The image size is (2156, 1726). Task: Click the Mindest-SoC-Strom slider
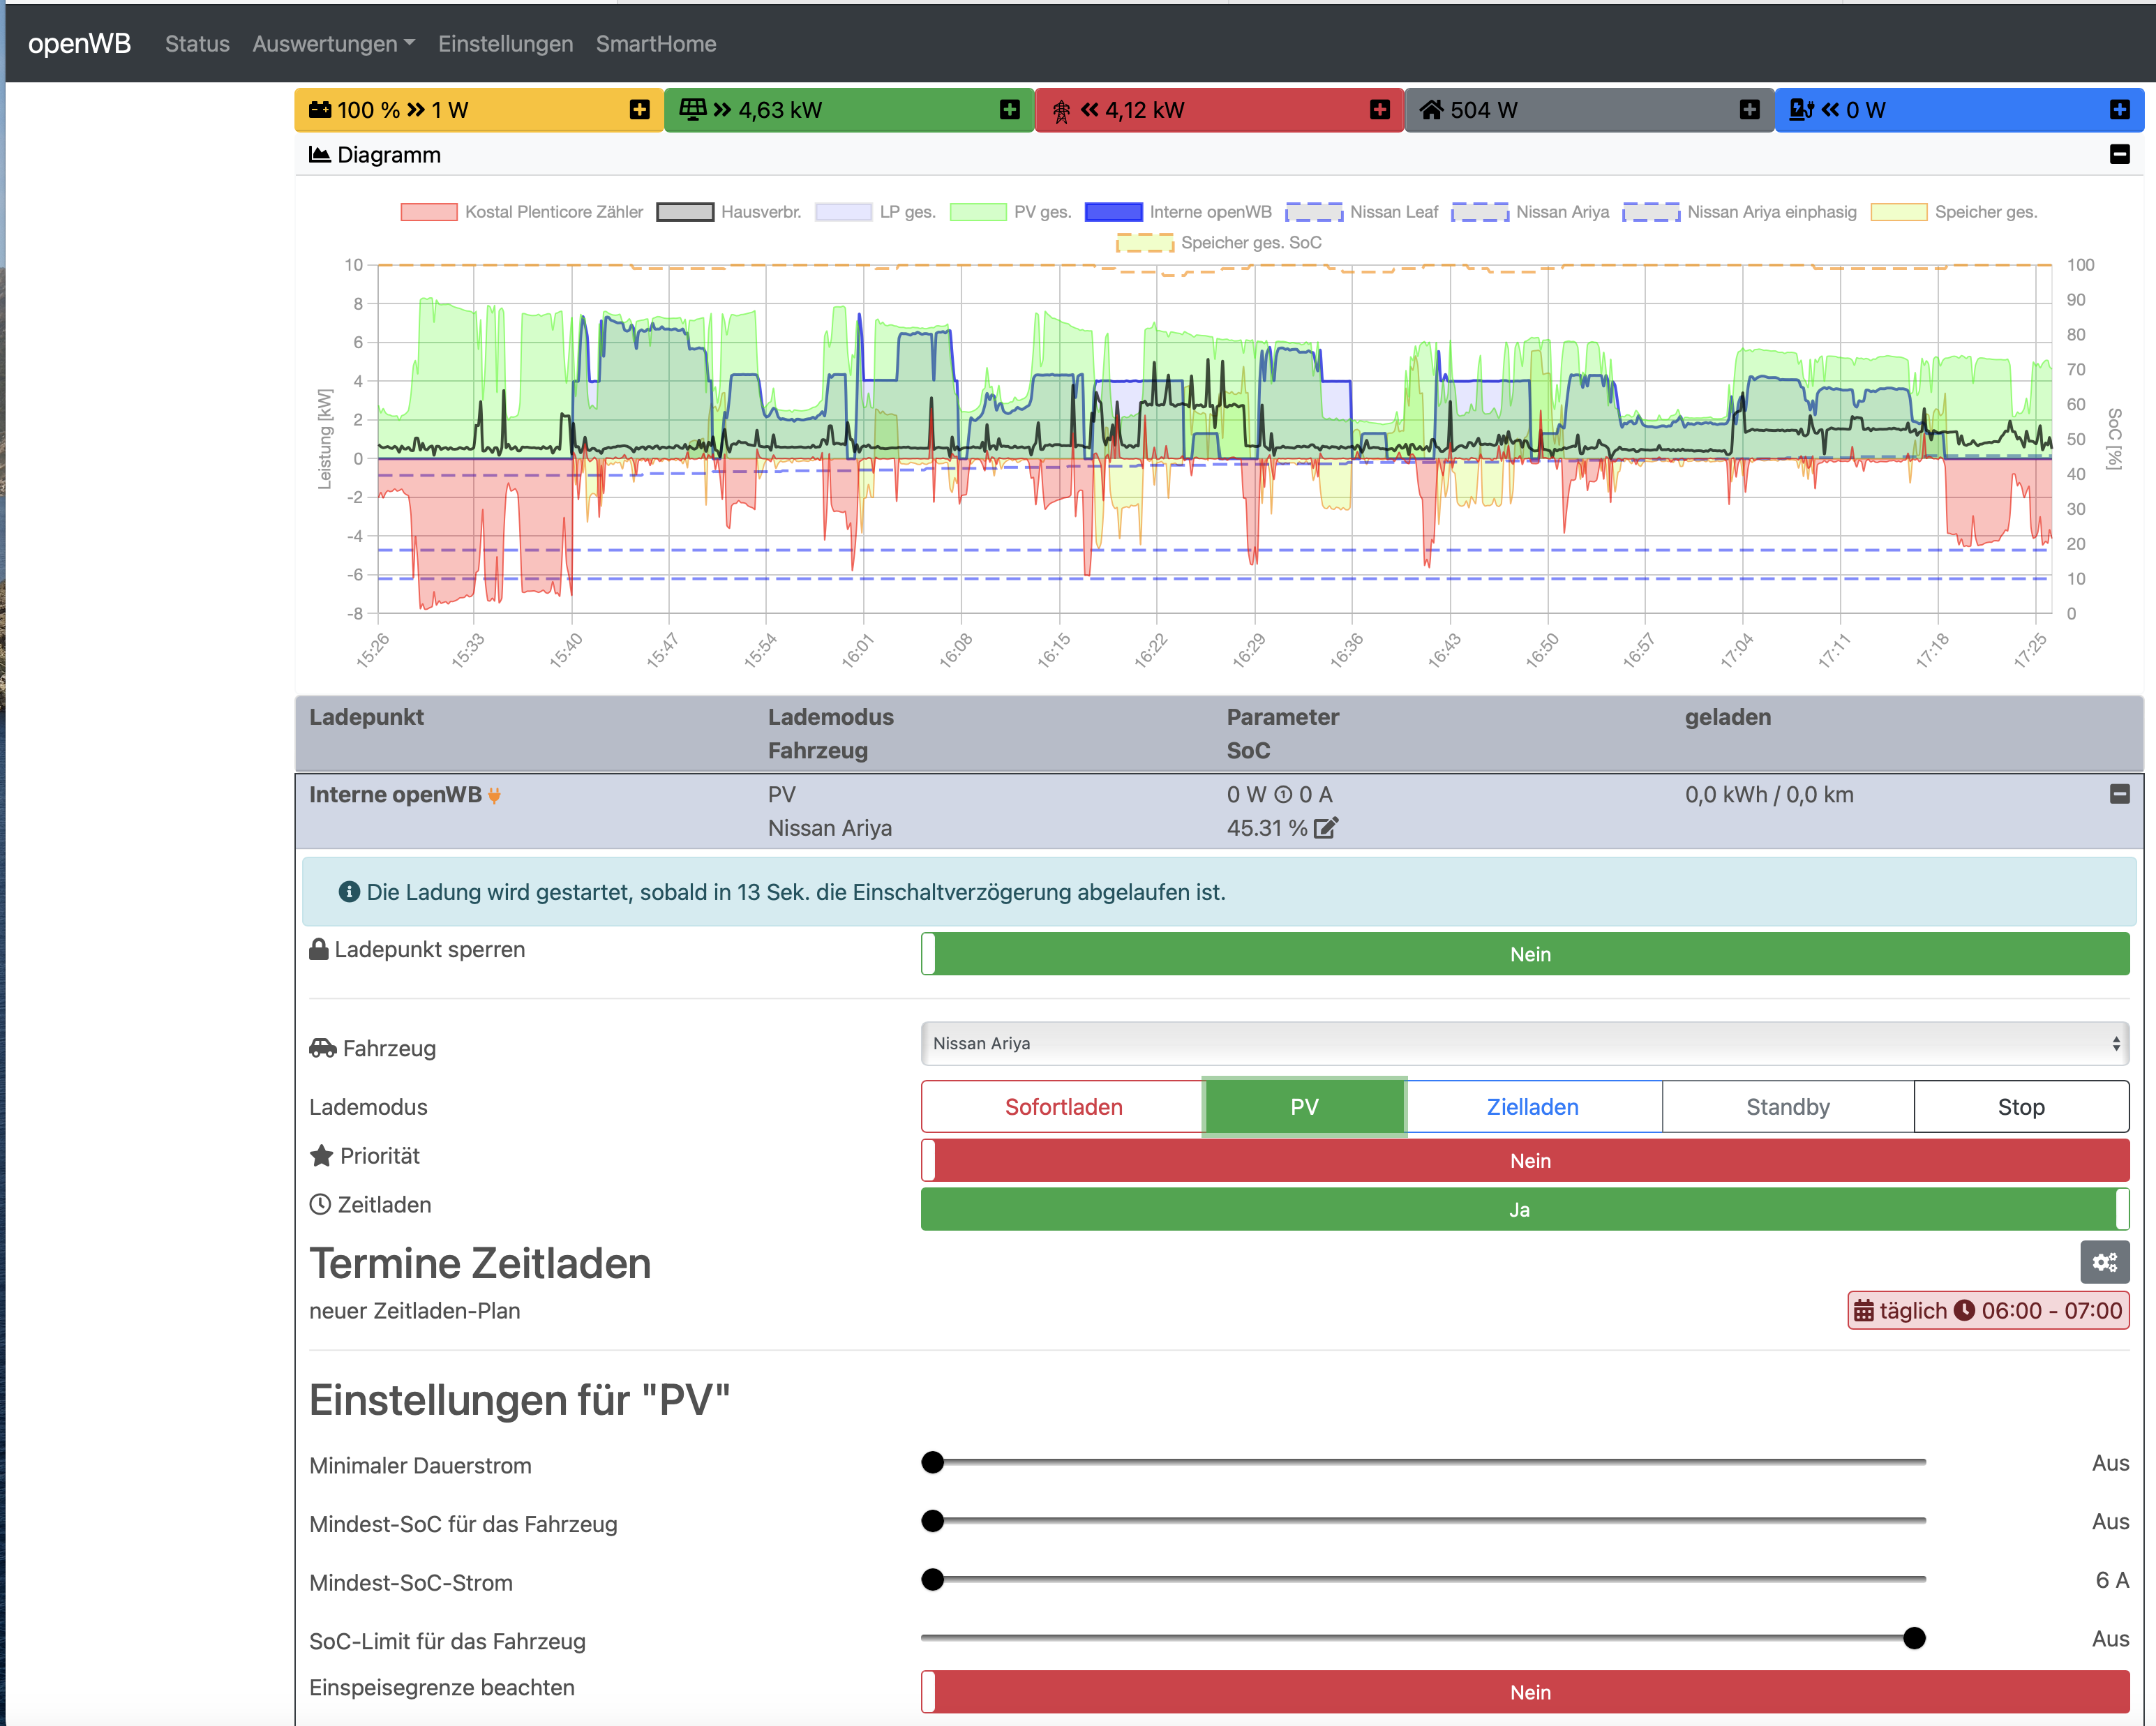click(x=1423, y=1580)
